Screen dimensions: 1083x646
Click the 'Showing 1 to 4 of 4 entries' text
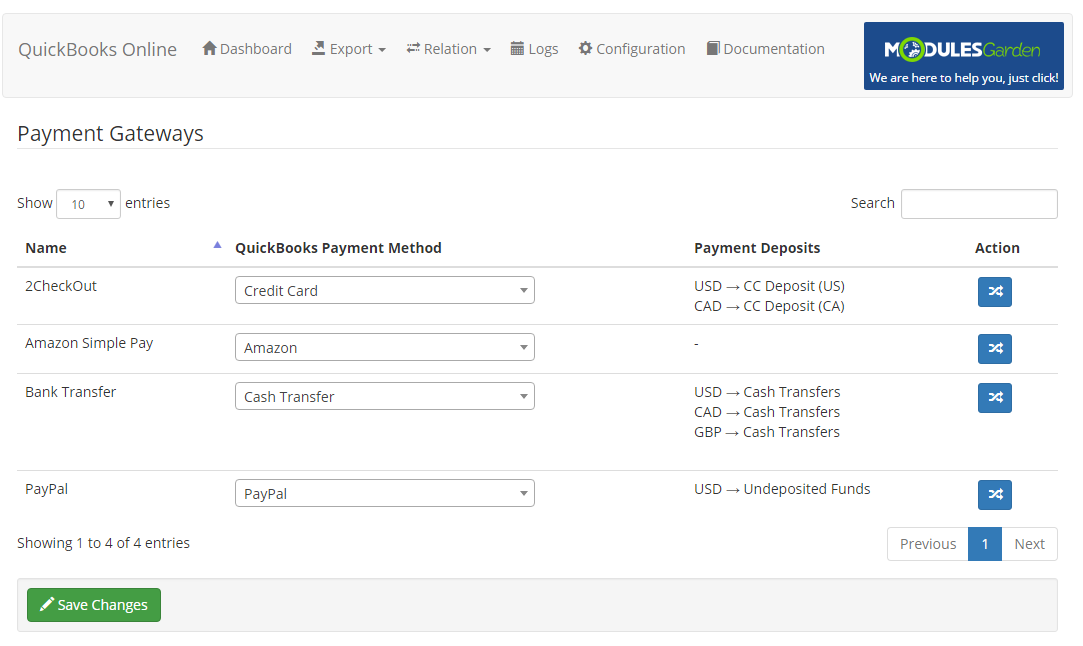point(104,543)
